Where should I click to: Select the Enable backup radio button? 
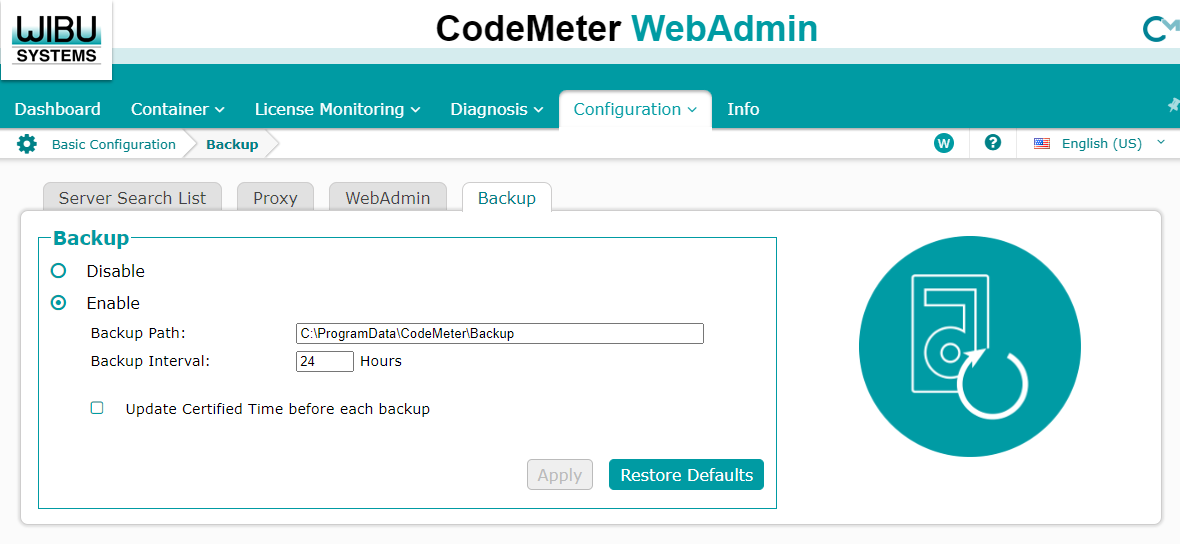(59, 303)
